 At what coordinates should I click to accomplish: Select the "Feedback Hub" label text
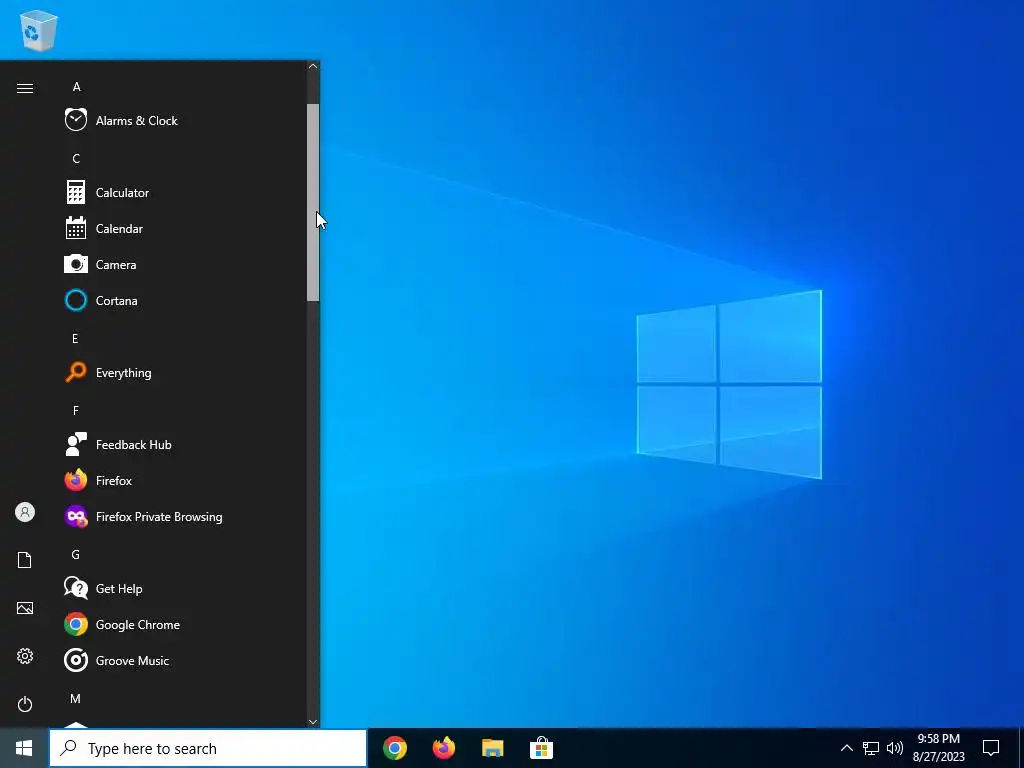133,445
